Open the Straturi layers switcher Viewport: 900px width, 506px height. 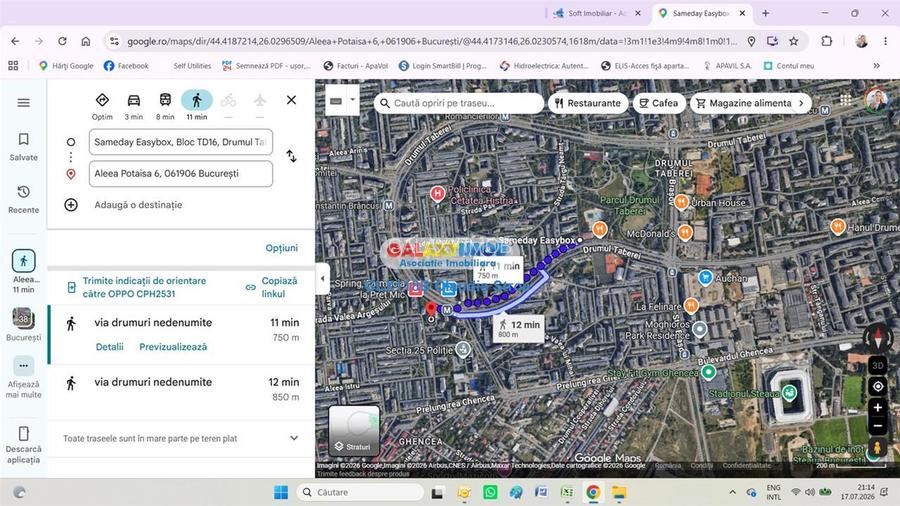[x=354, y=430]
